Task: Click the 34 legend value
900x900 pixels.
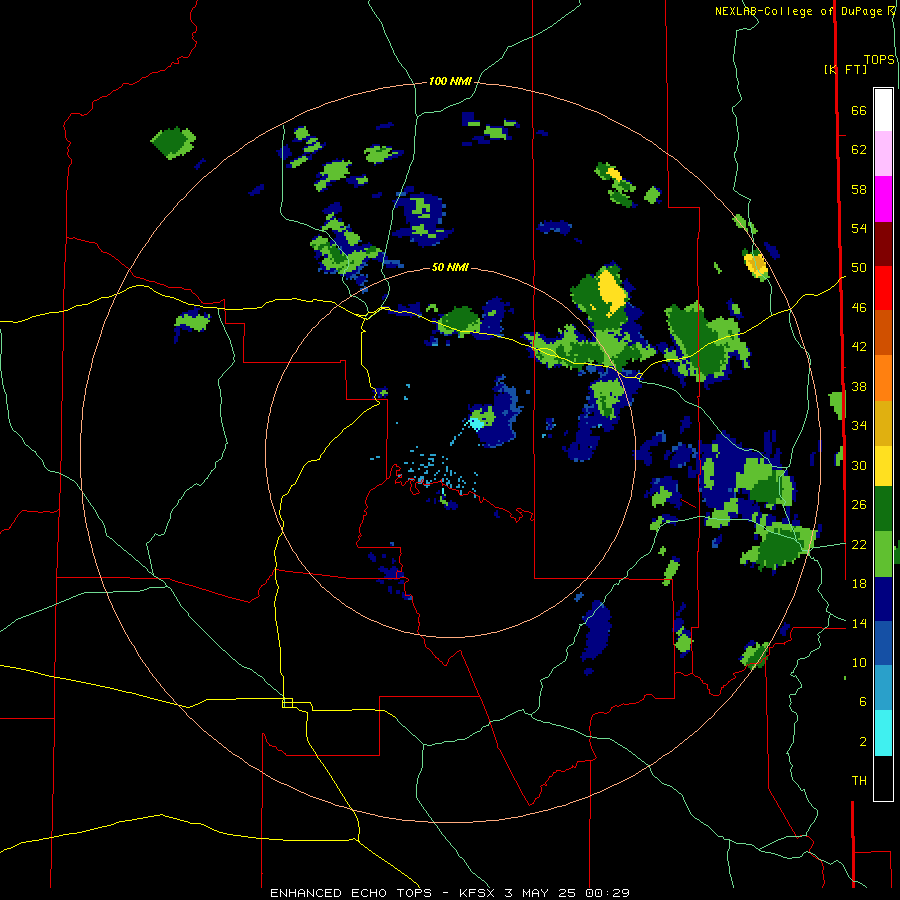Action: pyautogui.click(x=859, y=426)
